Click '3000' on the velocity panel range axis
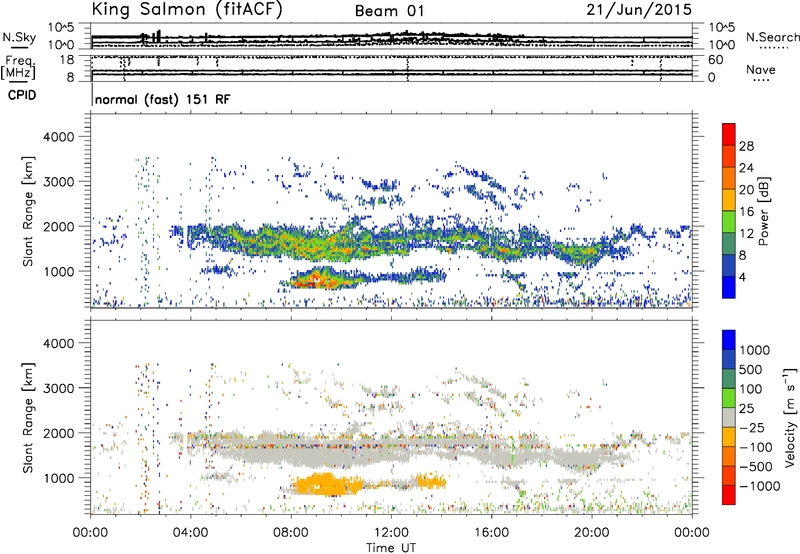The width and height of the screenshot is (800, 554). click(59, 388)
